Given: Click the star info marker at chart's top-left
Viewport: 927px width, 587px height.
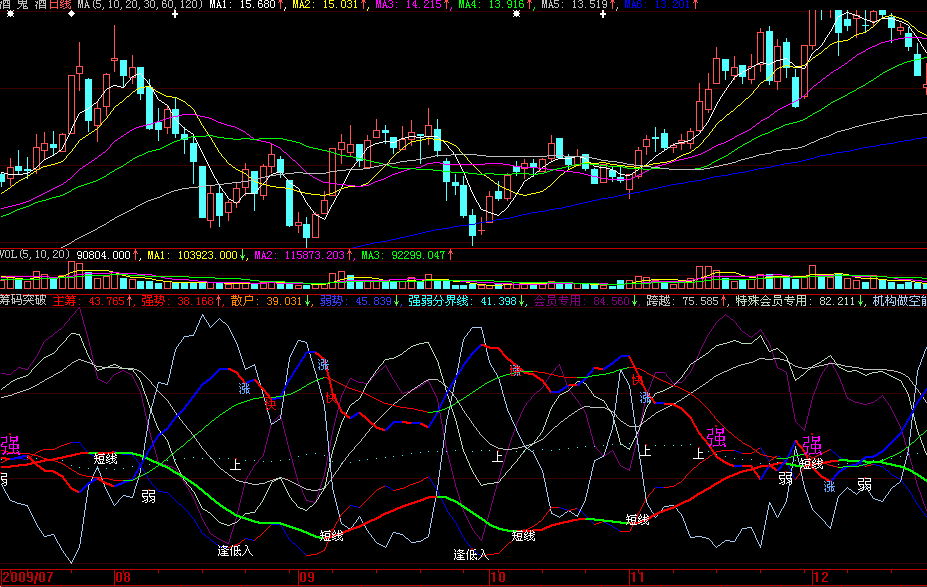Looking at the screenshot, I should [x=10, y=14].
